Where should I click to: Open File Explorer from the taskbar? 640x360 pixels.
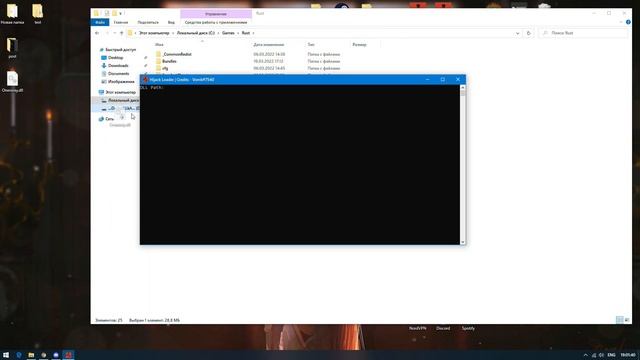tap(31, 355)
